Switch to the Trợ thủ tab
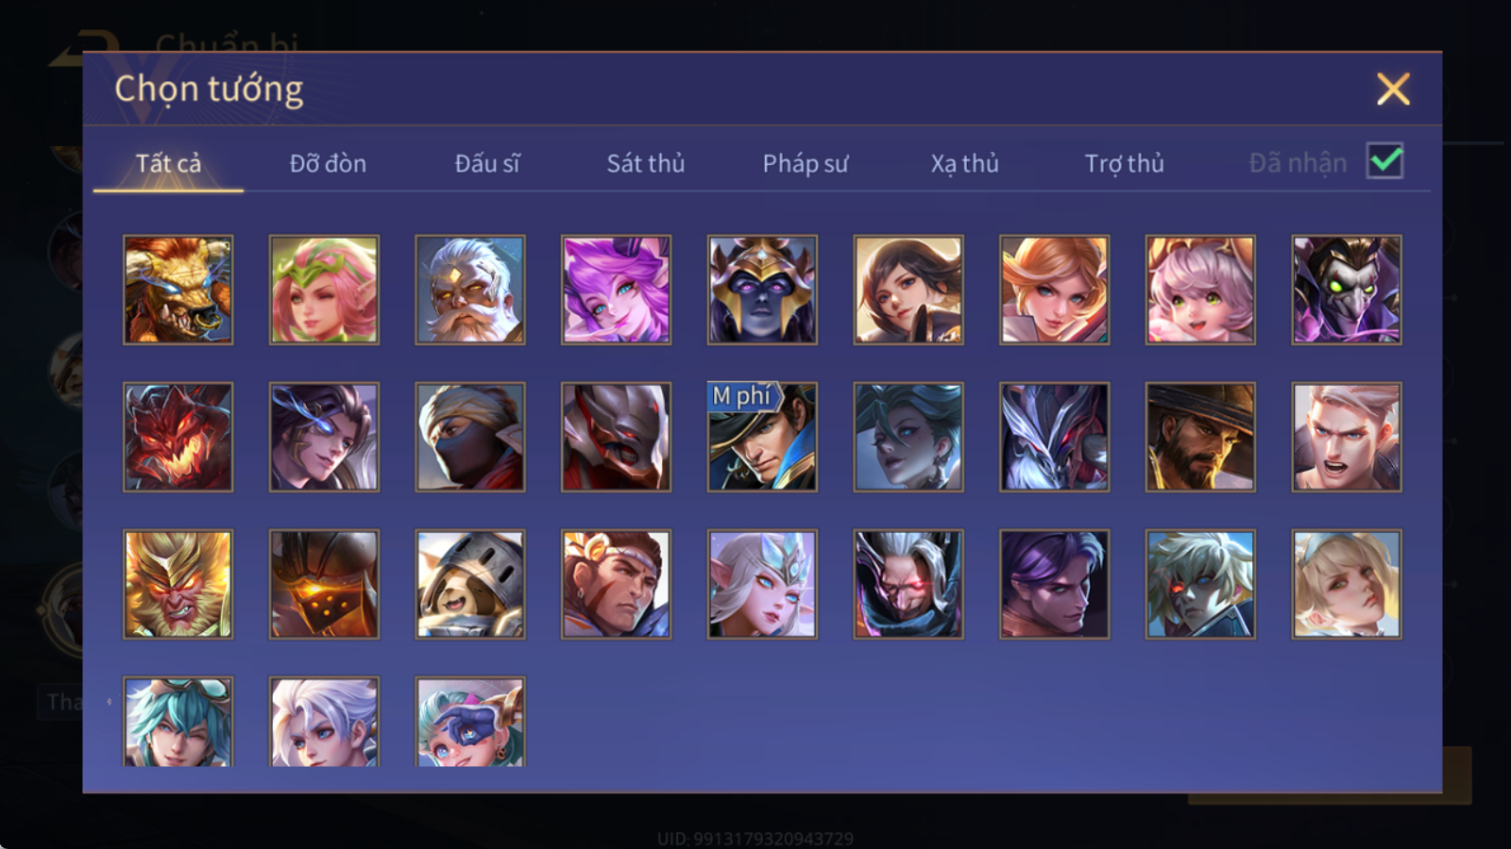Viewport: 1511px width, 849px height. [x=1124, y=163]
